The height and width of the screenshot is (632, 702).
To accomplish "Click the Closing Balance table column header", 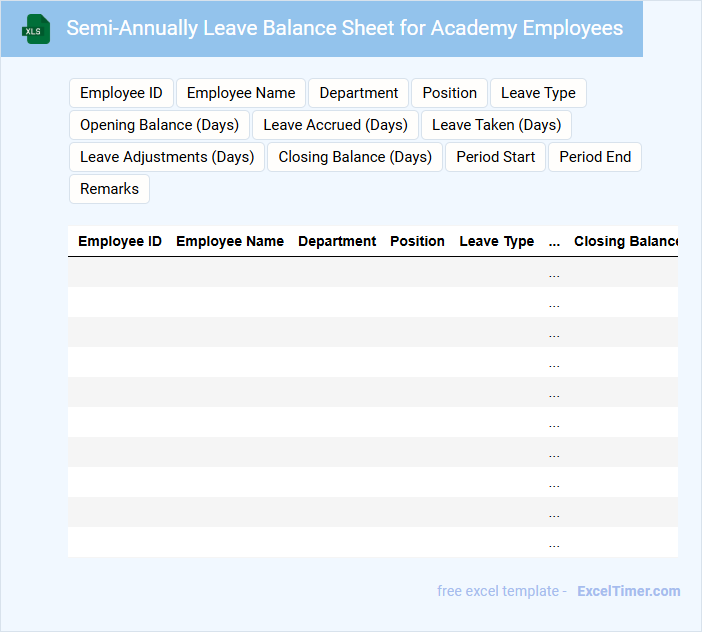I will tap(626, 241).
